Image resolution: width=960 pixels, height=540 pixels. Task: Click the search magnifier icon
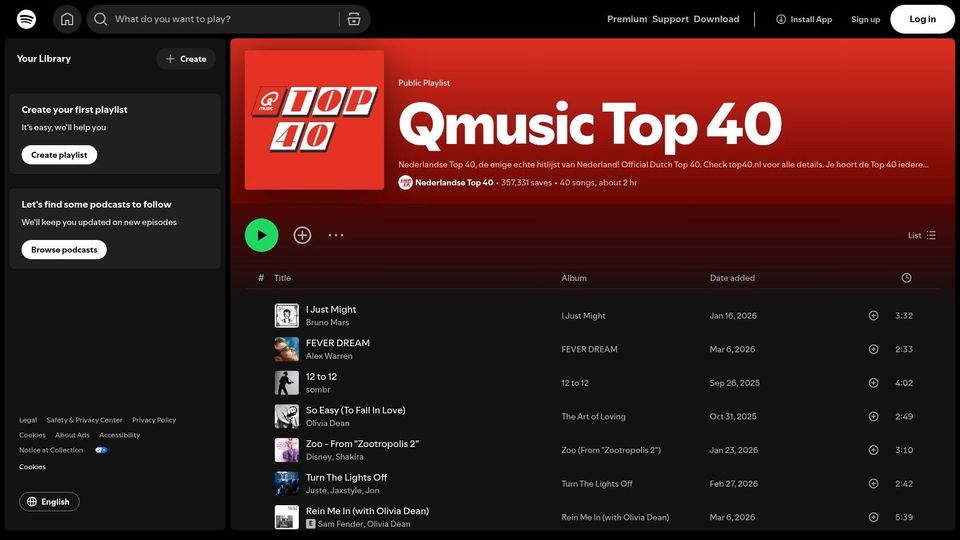click(100, 19)
